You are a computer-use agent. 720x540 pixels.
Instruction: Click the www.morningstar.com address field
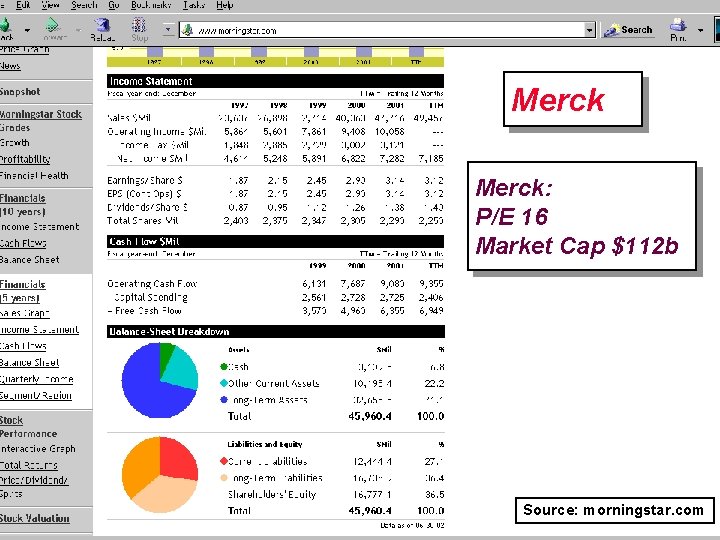pyautogui.click(x=387, y=30)
